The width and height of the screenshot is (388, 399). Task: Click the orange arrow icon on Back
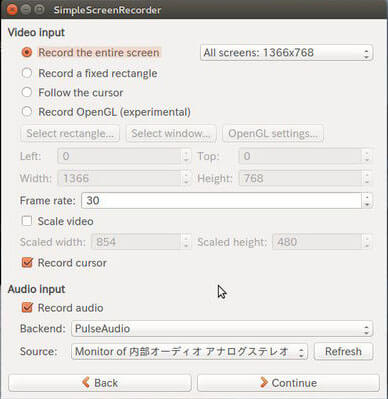[x=86, y=382]
